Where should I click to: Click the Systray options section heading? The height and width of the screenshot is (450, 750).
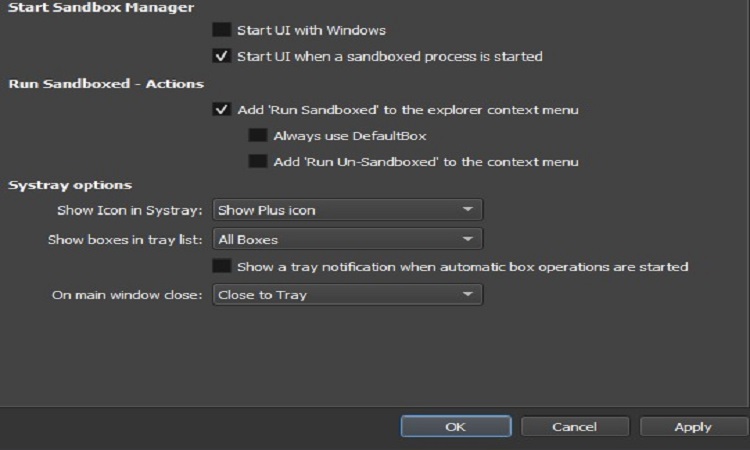(70, 185)
